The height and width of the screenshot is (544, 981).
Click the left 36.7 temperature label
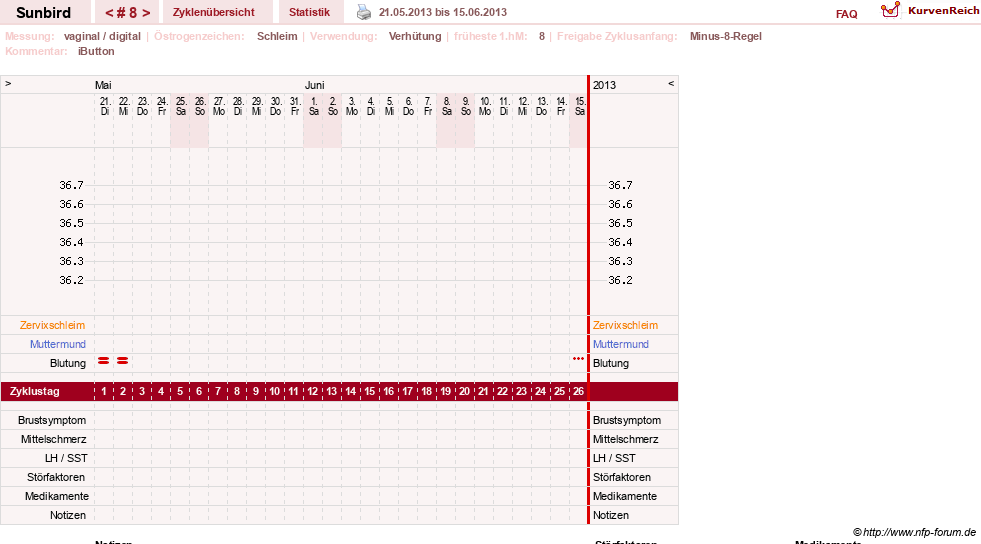click(x=71, y=185)
